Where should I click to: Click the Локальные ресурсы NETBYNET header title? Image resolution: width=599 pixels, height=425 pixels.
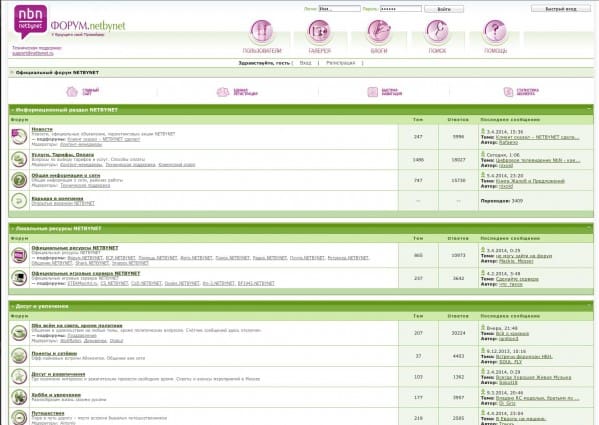[x=59, y=229]
